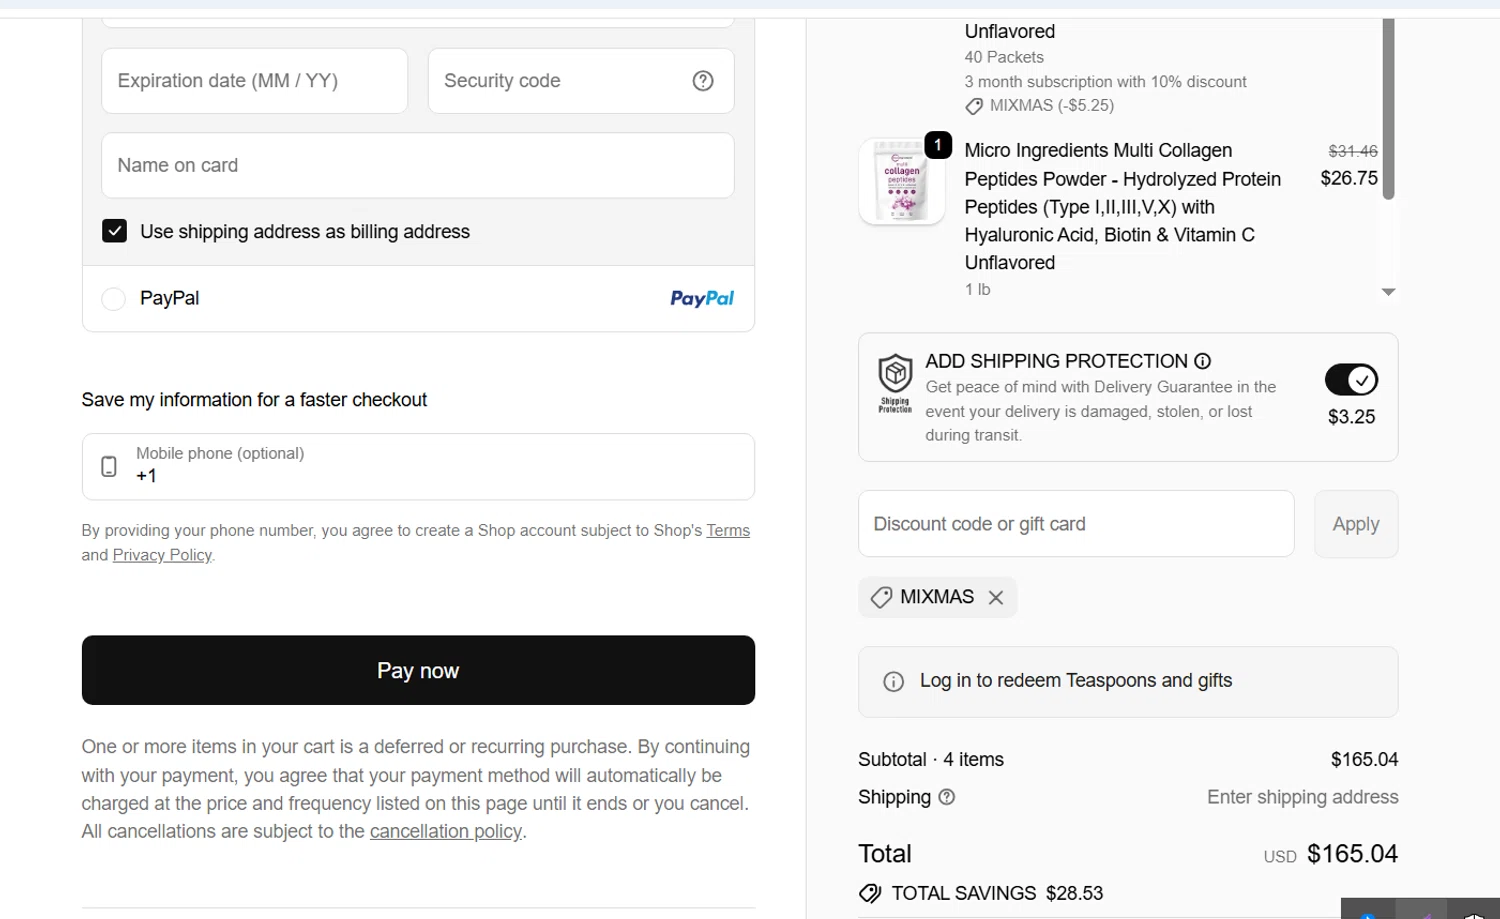
Task: Click the 40 Packets text
Action: [x=1004, y=57]
